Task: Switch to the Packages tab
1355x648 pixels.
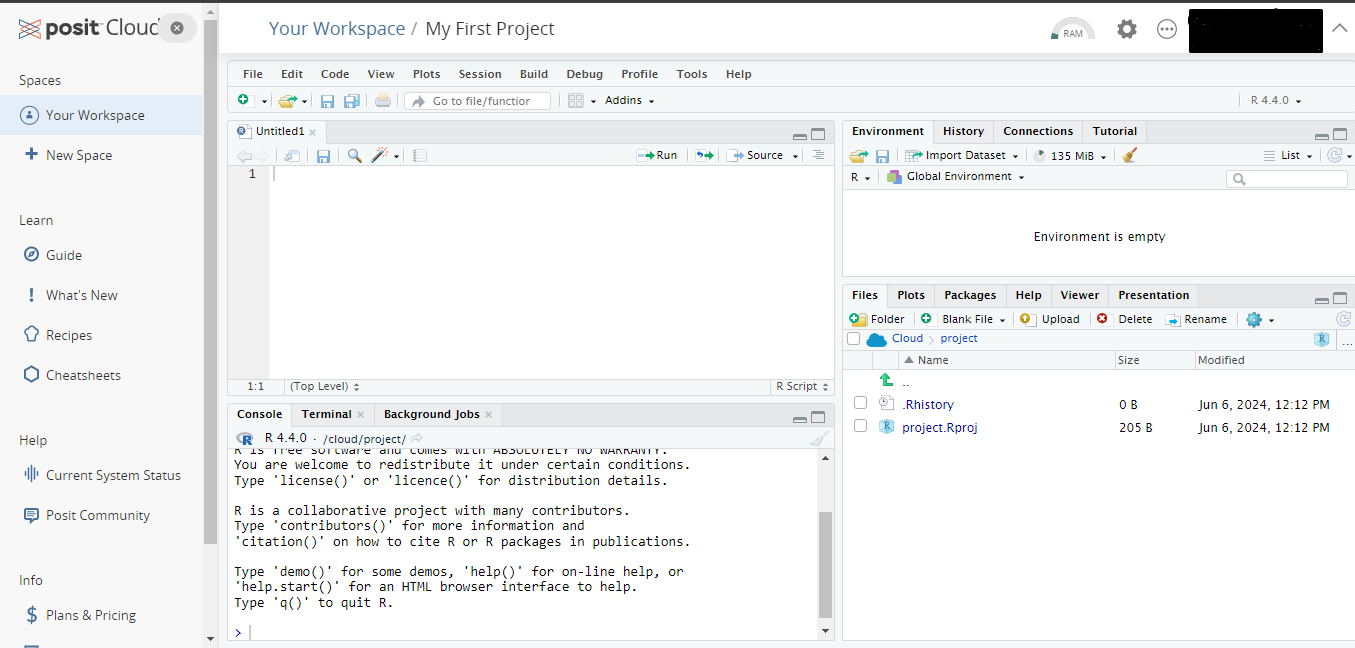Action: tap(970, 295)
